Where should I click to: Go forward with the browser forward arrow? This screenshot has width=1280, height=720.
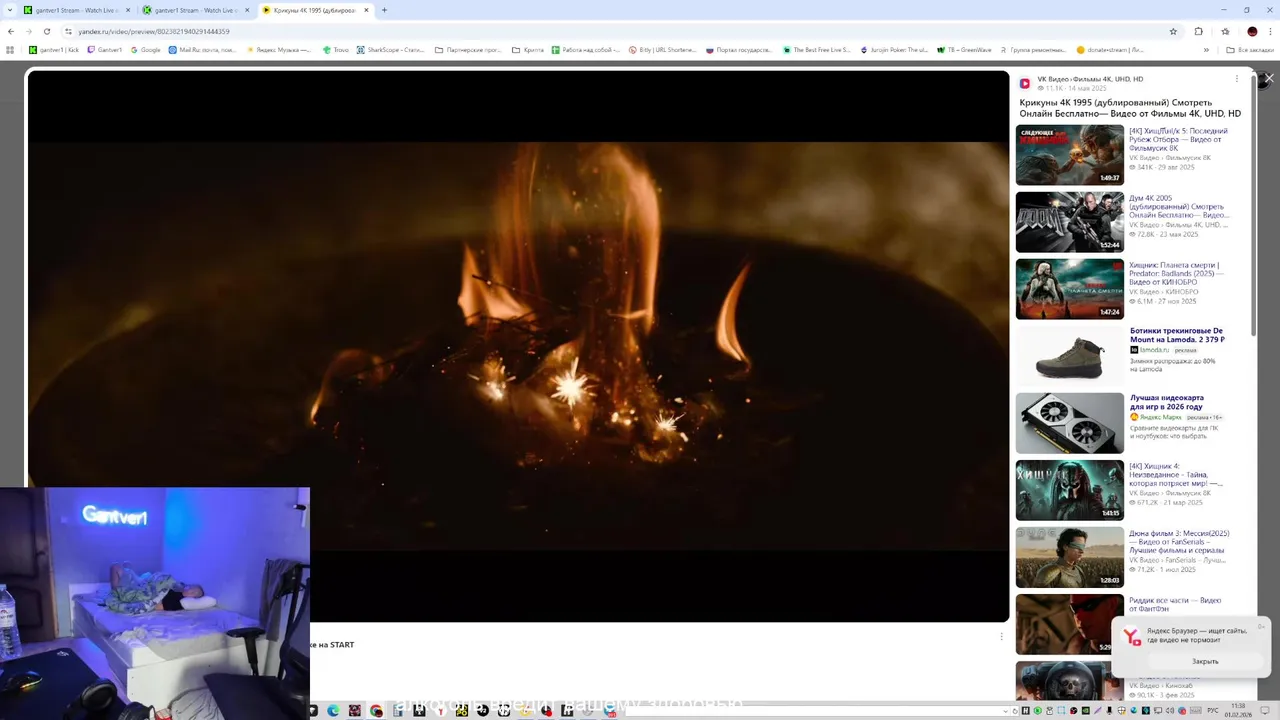(x=29, y=31)
